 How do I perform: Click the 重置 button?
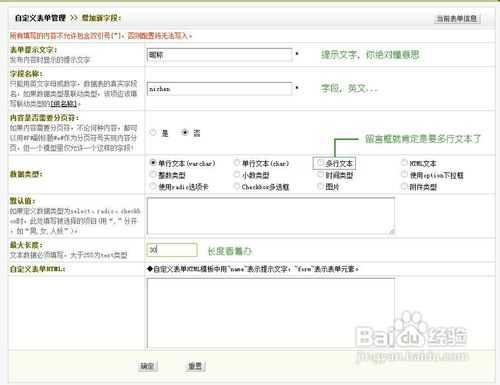tap(195, 366)
